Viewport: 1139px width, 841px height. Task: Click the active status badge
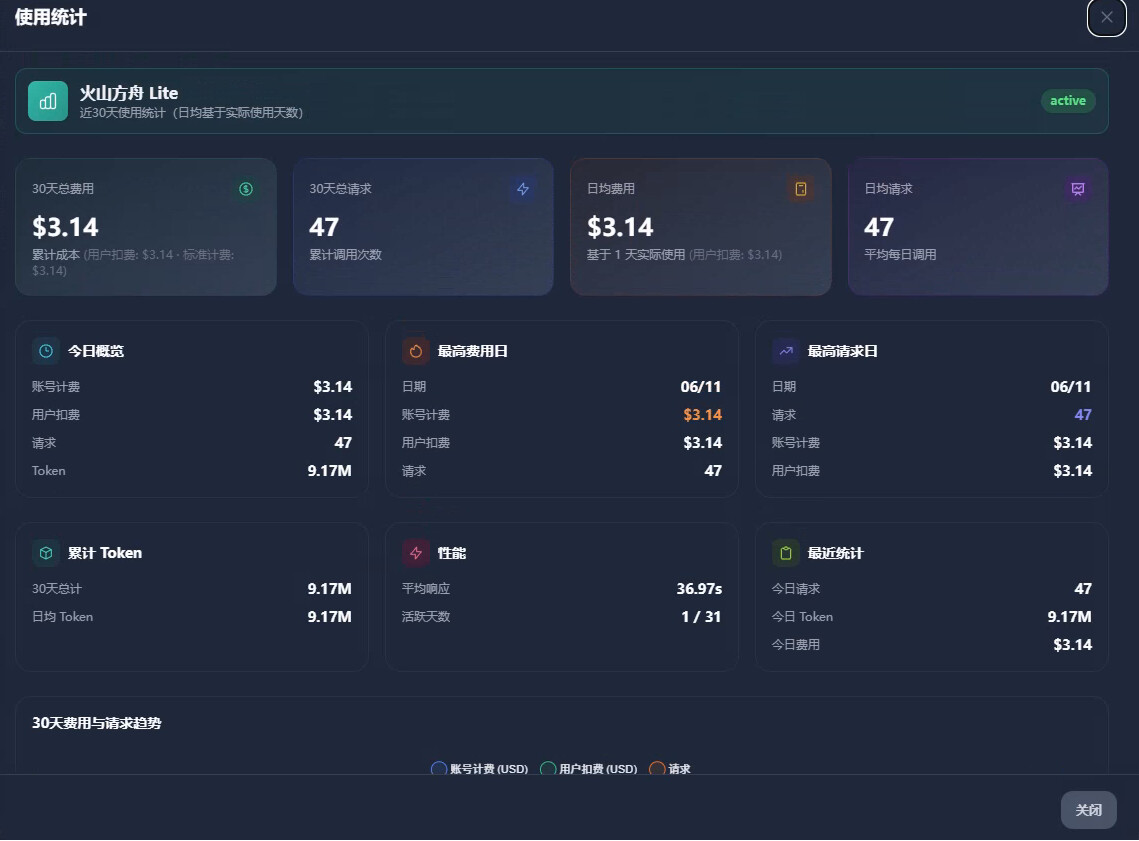tap(1068, 101)
